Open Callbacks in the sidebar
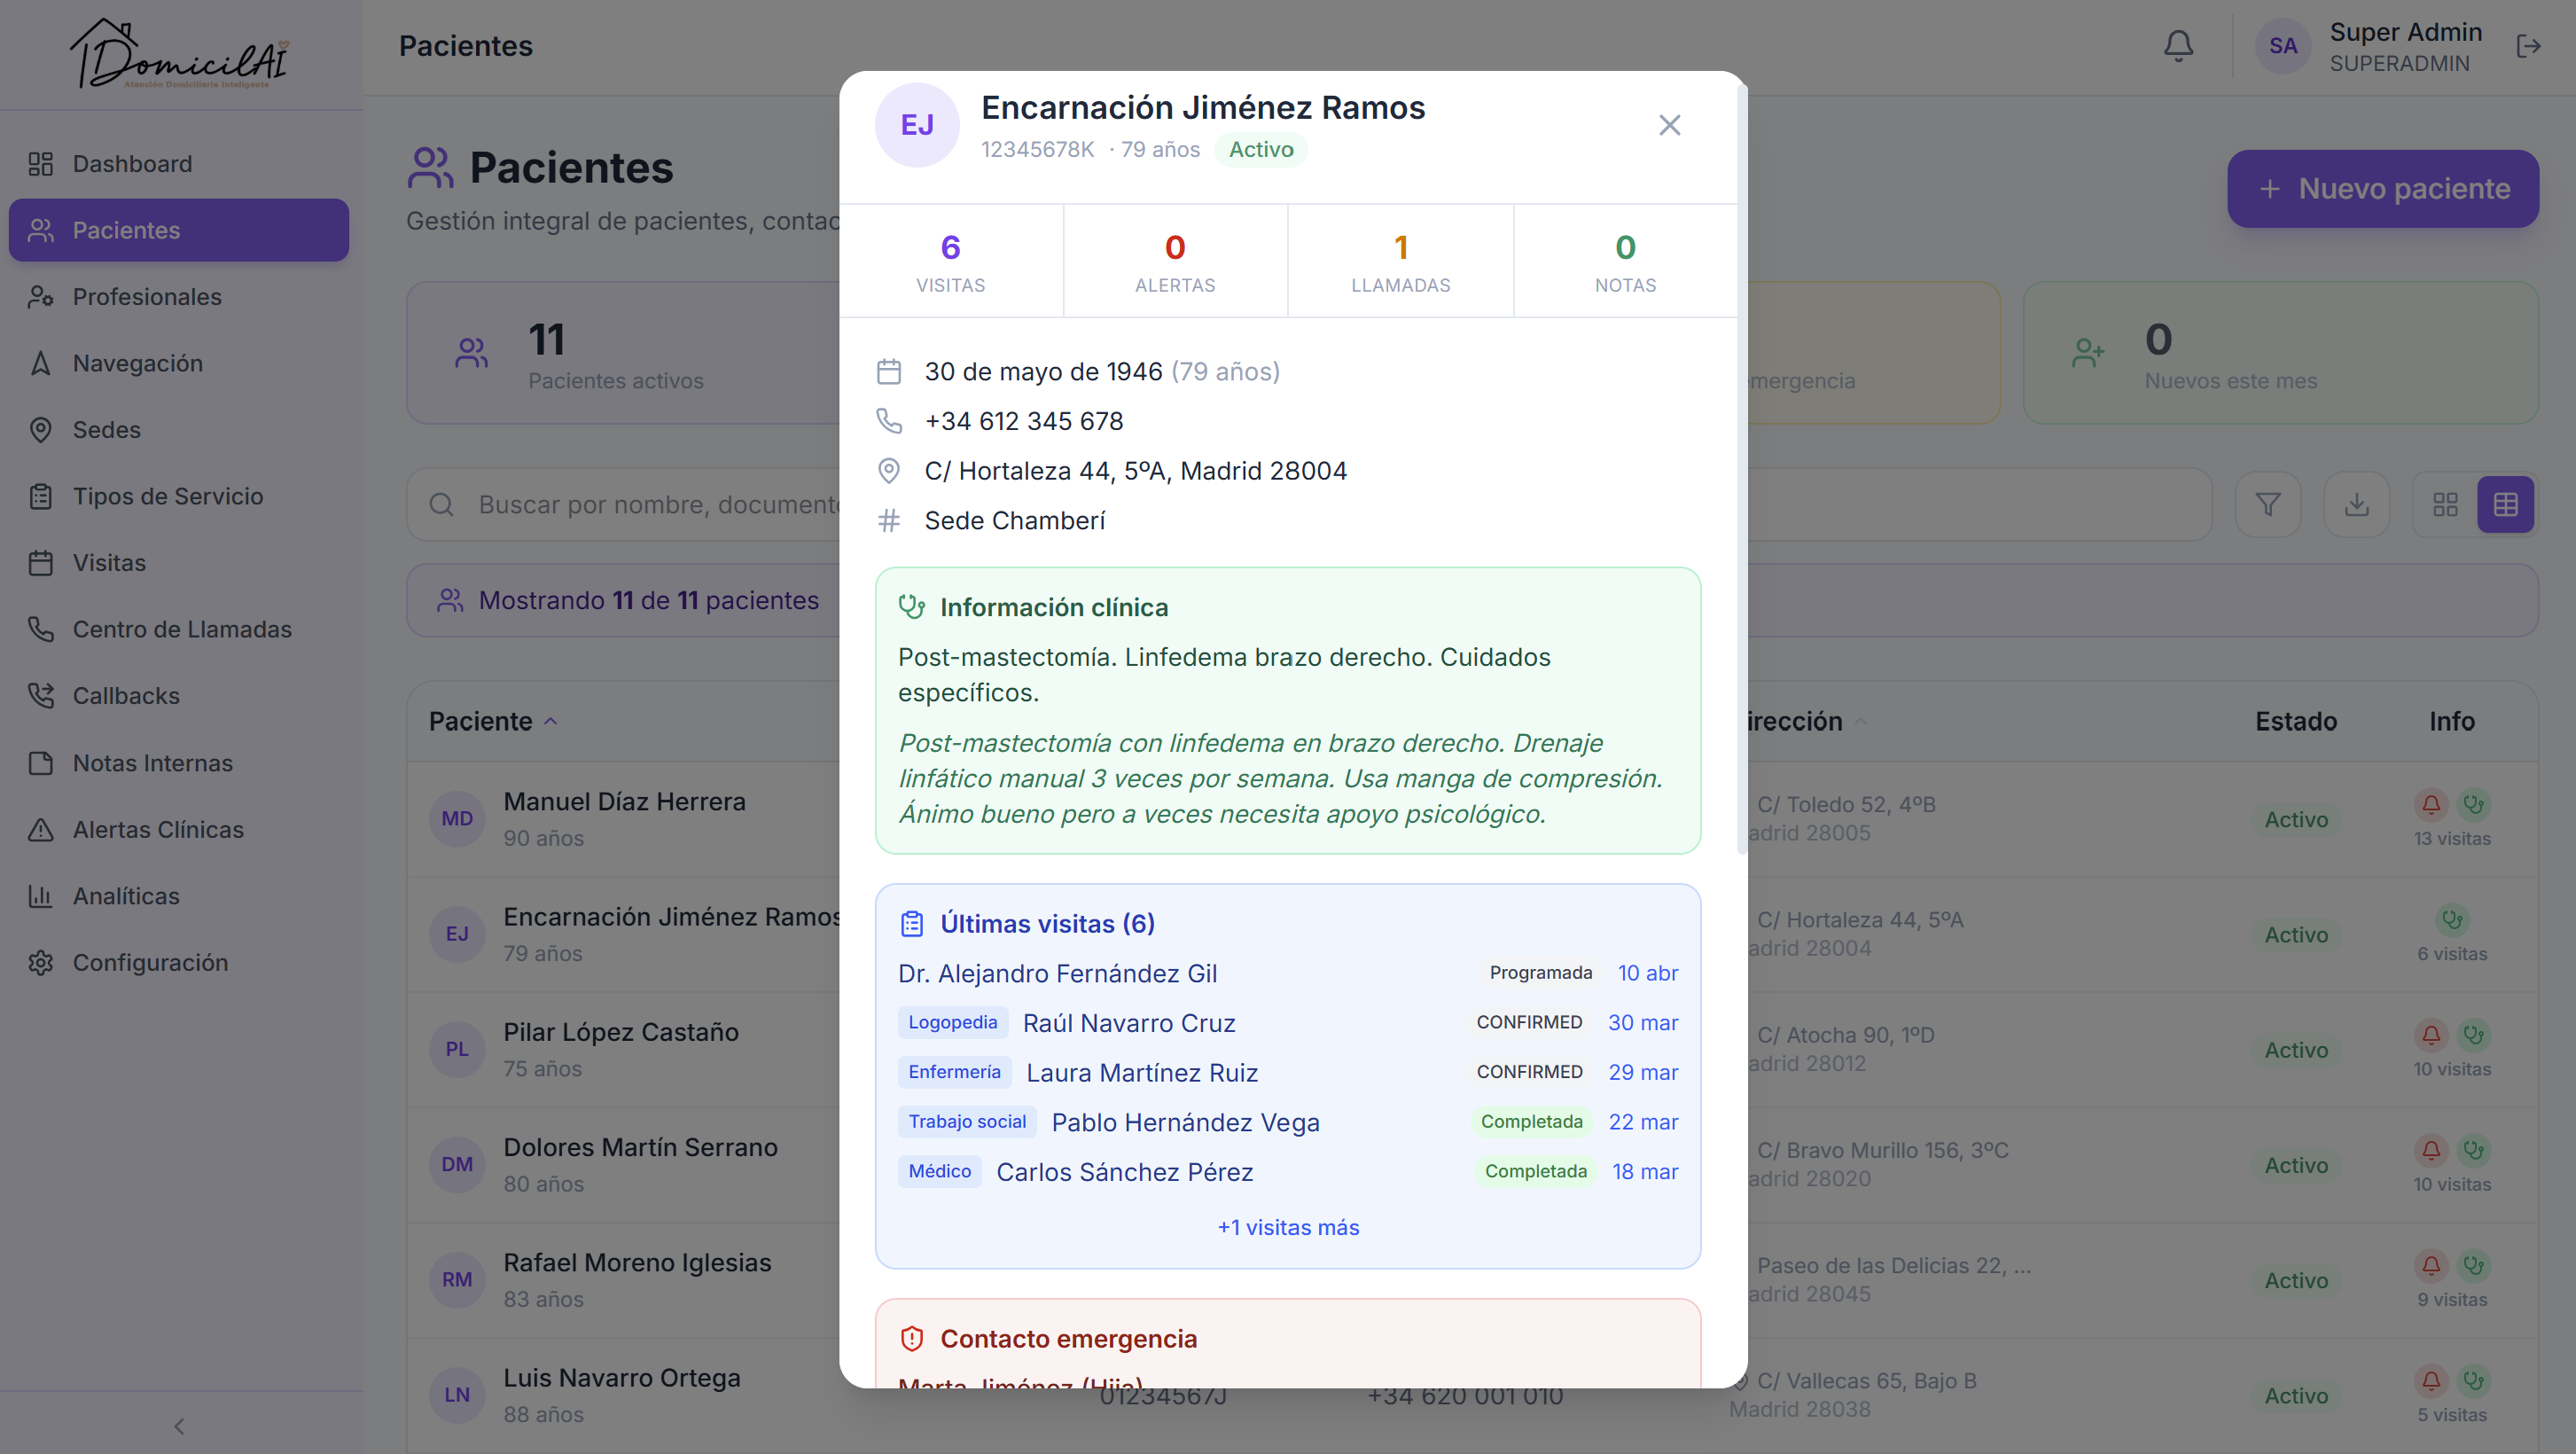 click(179, 696)
